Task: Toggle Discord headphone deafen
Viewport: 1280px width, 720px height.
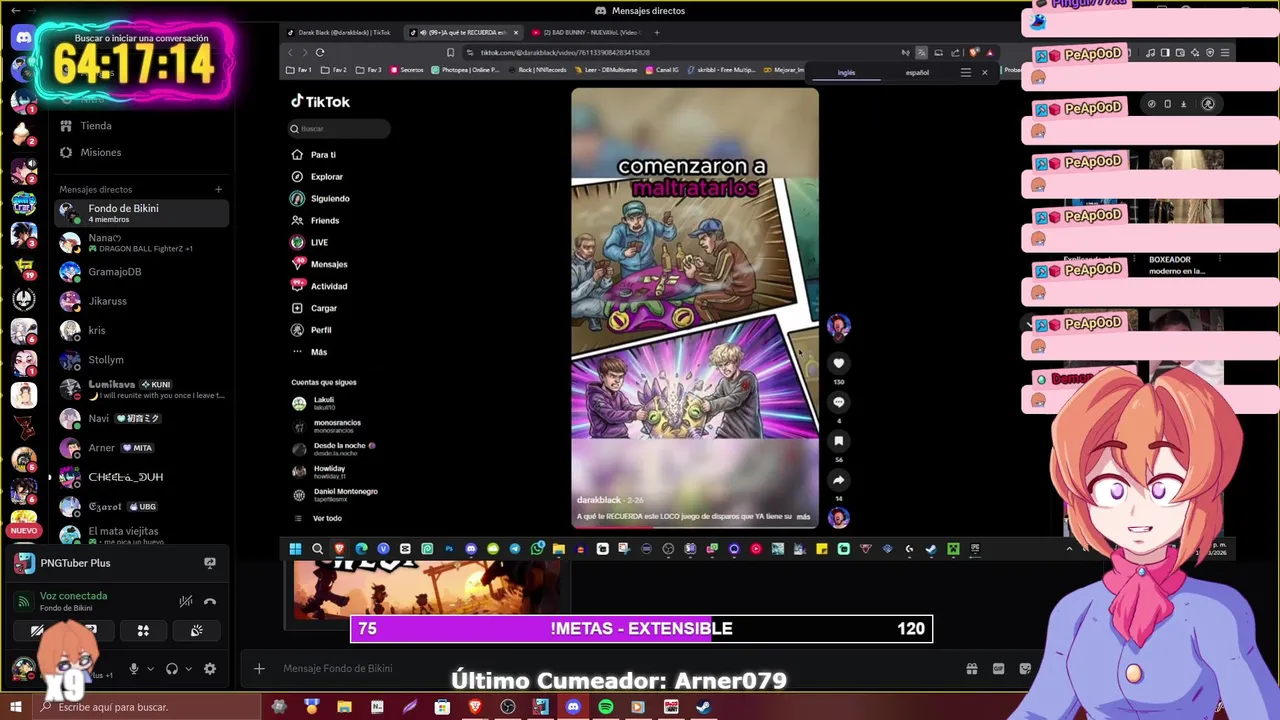Action: 172,669
